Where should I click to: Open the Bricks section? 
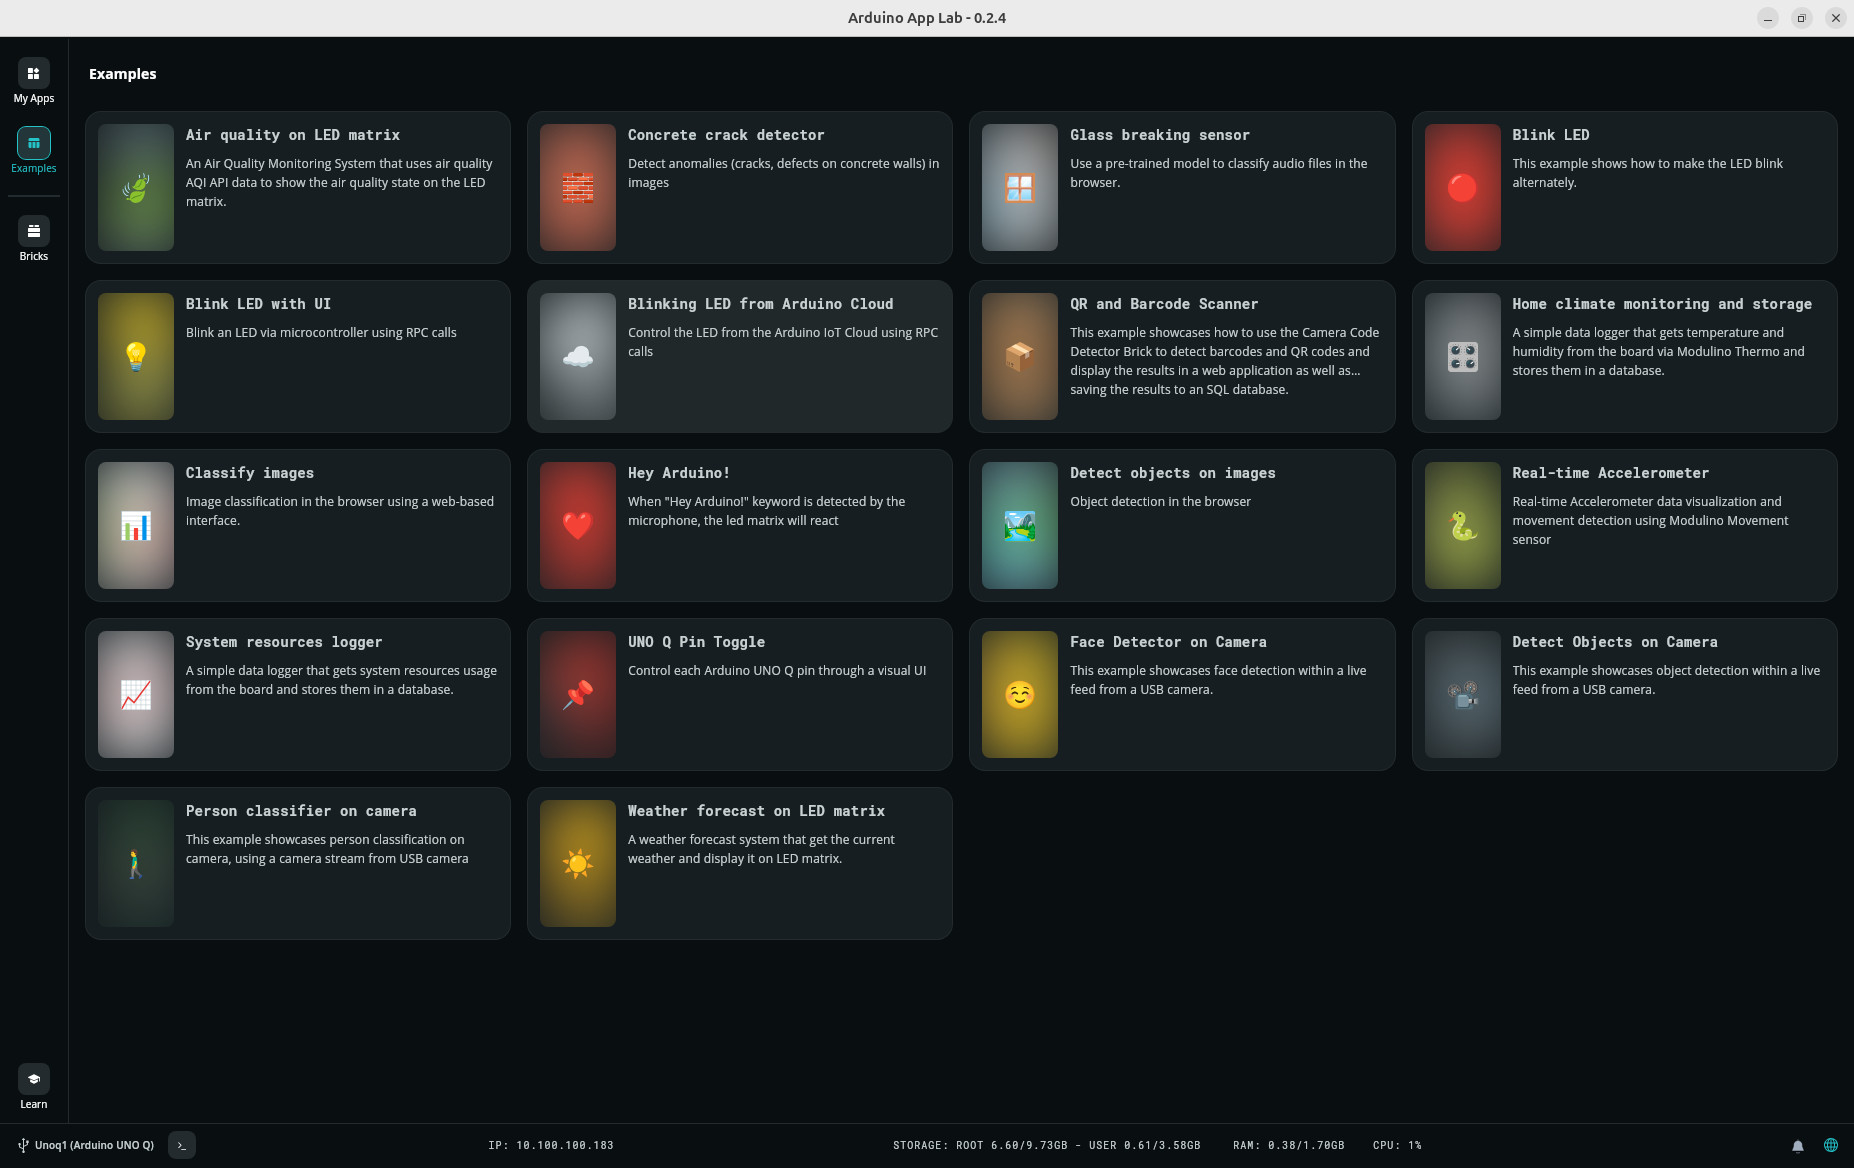coord(33,239)
